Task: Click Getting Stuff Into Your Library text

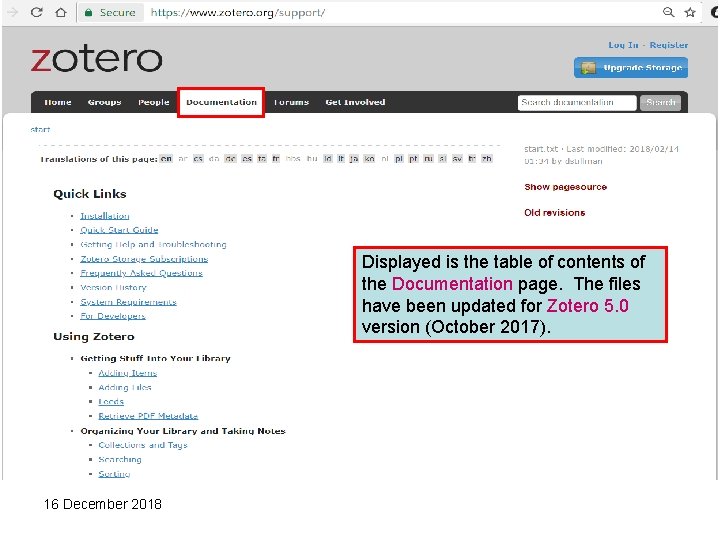Action: pos(155,358)
